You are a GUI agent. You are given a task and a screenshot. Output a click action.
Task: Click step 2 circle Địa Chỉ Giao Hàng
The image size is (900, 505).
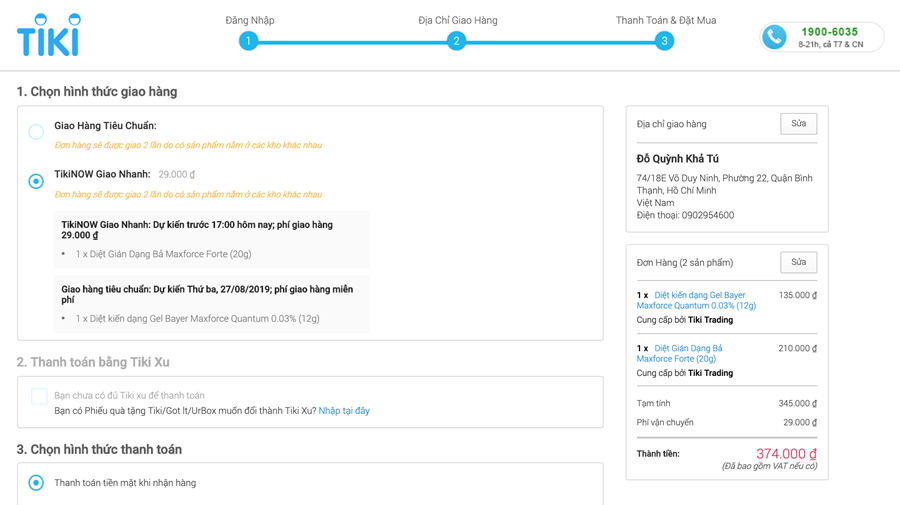click(457, 41)
